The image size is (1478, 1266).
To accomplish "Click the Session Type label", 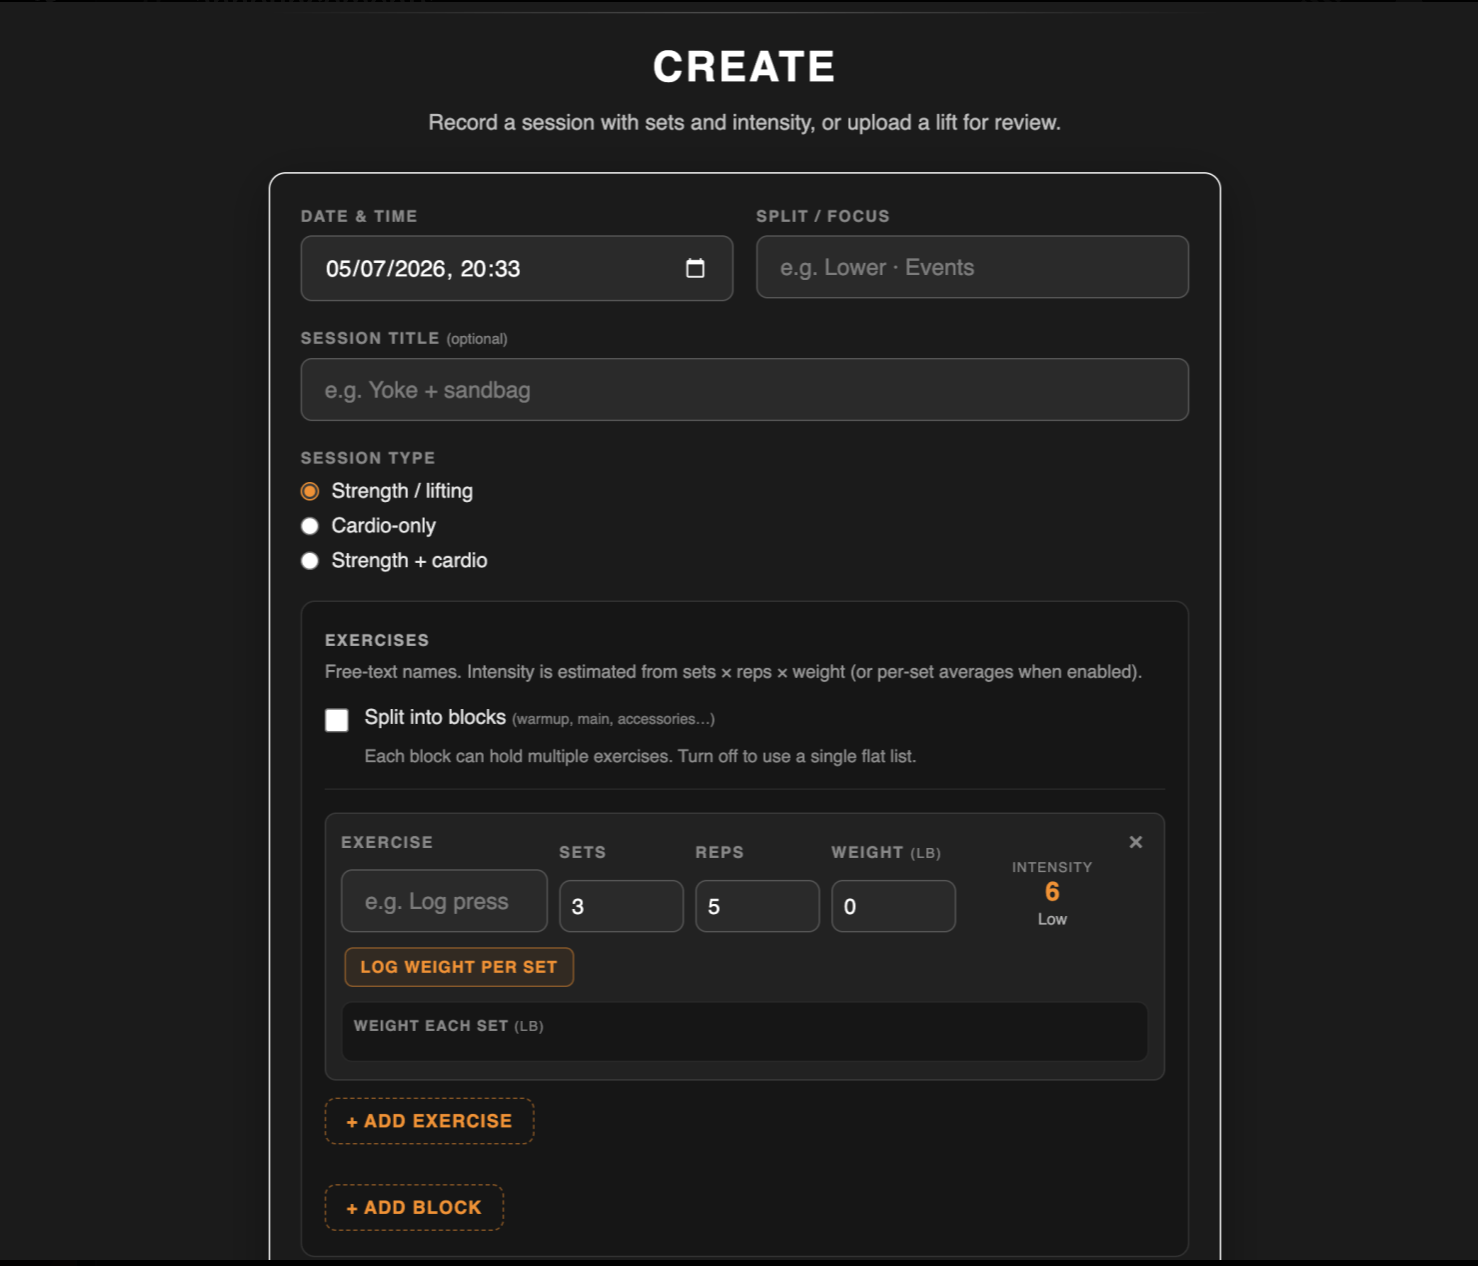I will point(368,458).
